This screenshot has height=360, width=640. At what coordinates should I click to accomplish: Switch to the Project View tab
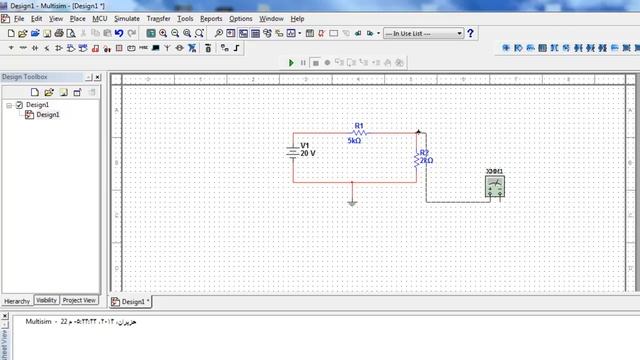click(79, 300)
